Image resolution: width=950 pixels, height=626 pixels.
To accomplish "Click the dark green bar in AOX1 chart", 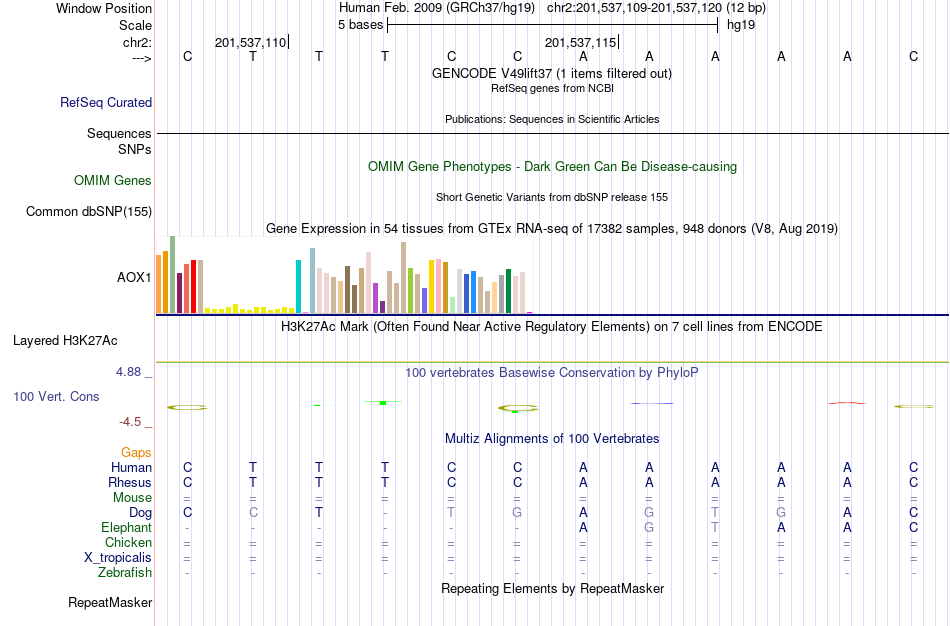I will (509, 291).
